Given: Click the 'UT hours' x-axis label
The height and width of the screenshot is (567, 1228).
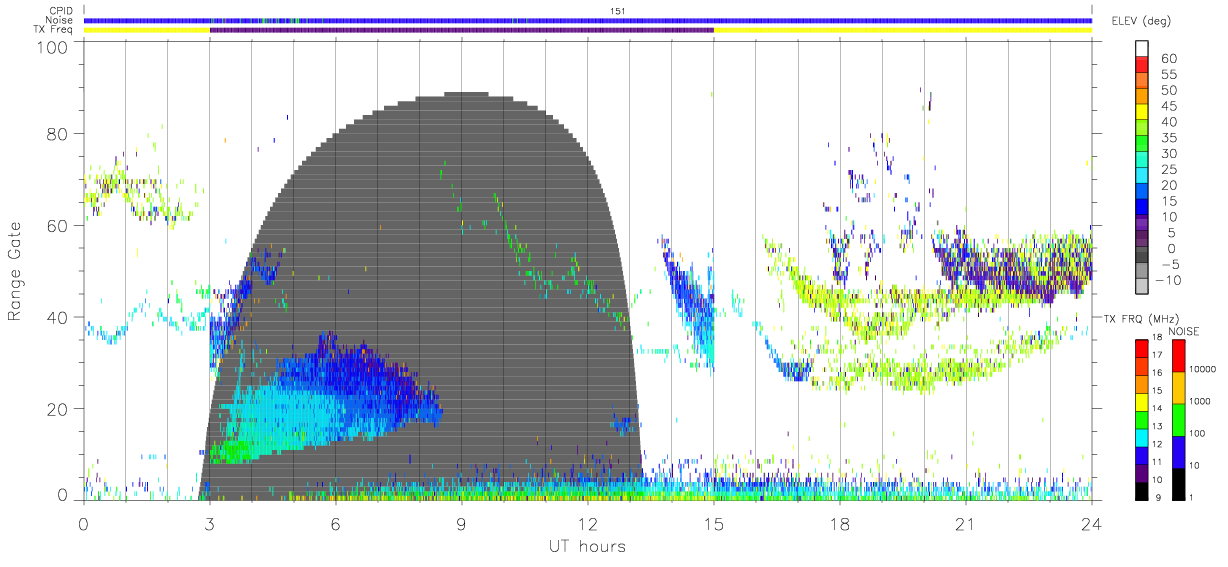Looking at the screenshot, I should click(586, 546).
